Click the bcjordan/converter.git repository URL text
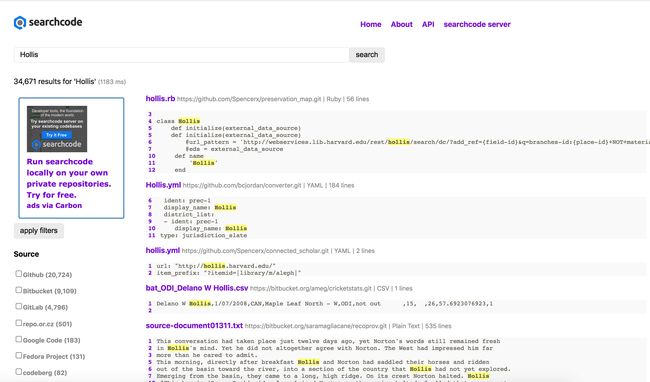Image resolution: width=650 pixels, height=382 pixels. pyautogui.click(x=242, y=185)
